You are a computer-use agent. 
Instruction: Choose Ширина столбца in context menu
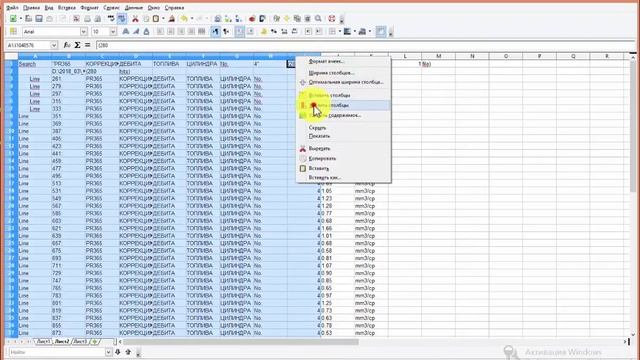[344, 73]
